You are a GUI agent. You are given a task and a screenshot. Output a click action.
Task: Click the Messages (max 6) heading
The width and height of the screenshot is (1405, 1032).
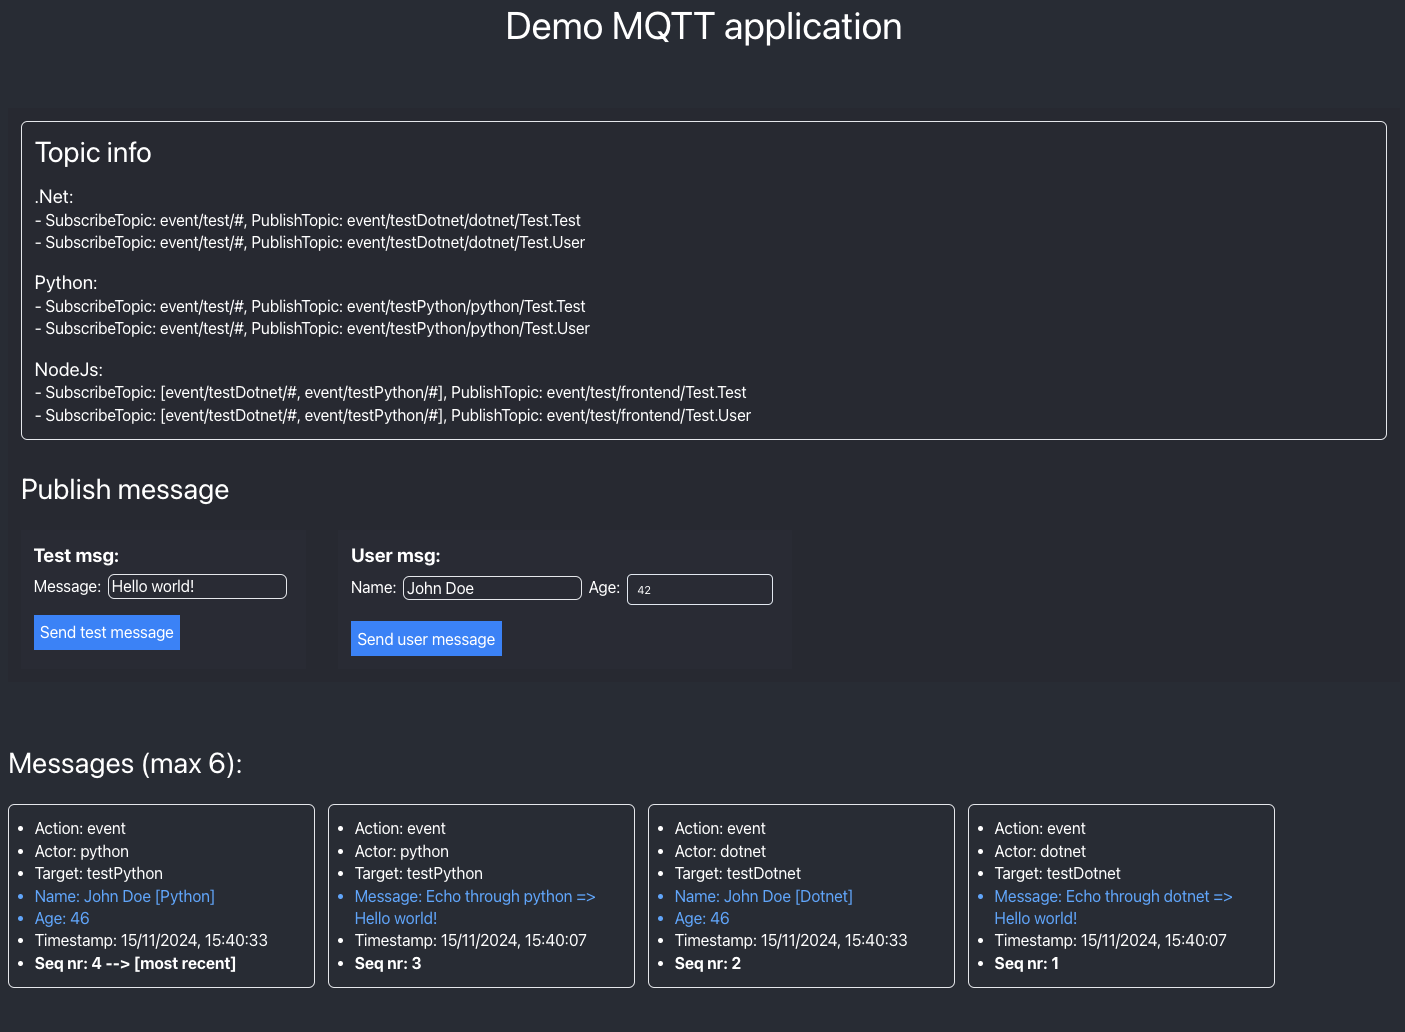click(x=125, y=763)
